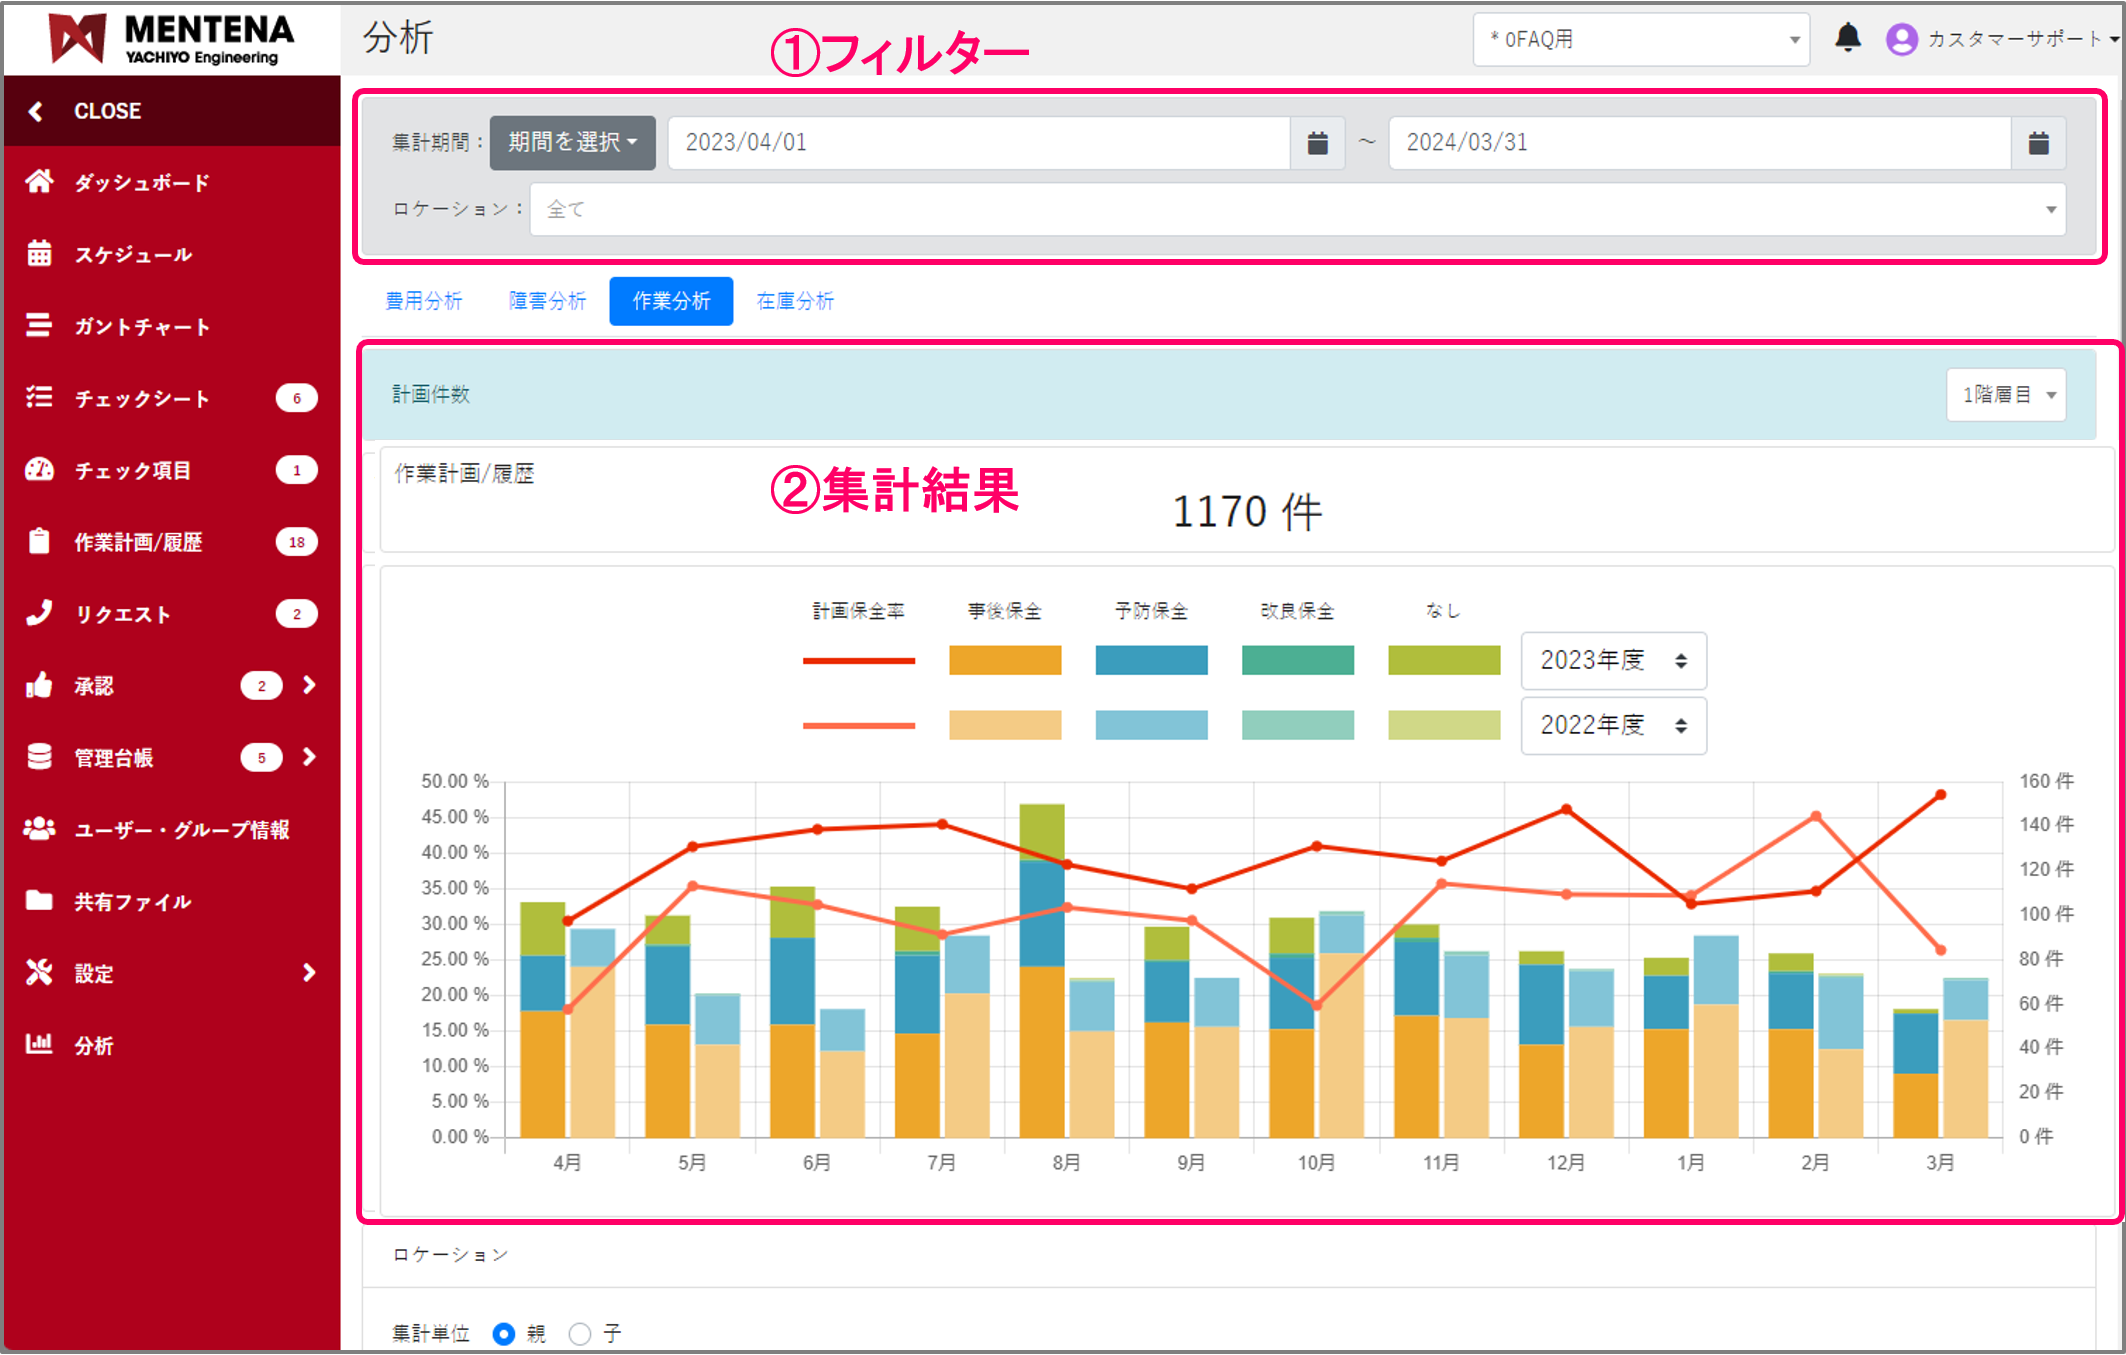The width and height of the screenshot is (2126, 1355).
Task: Select the 親 radio button under 集計単位
Action: pos(504,1333)
